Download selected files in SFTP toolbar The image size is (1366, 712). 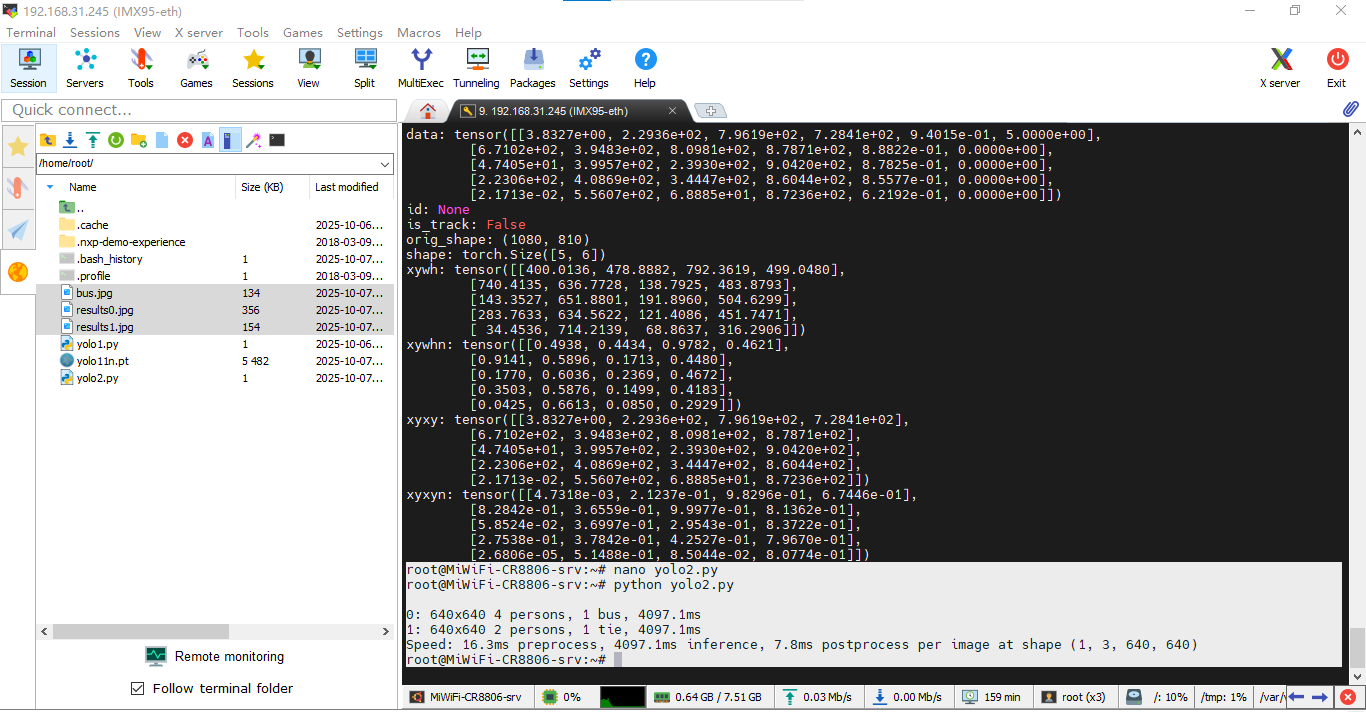coord(70,140)
